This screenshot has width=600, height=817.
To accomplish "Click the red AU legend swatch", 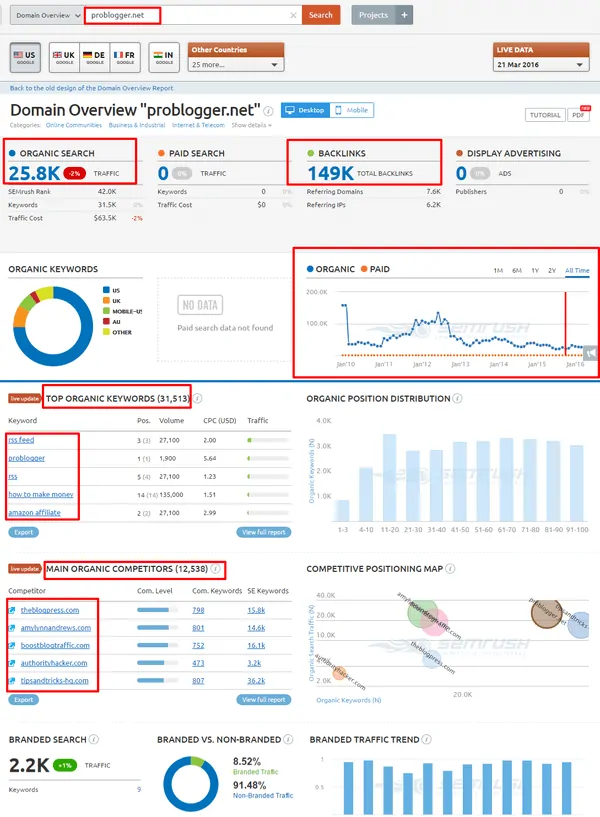I will click(x=106, y=321).
